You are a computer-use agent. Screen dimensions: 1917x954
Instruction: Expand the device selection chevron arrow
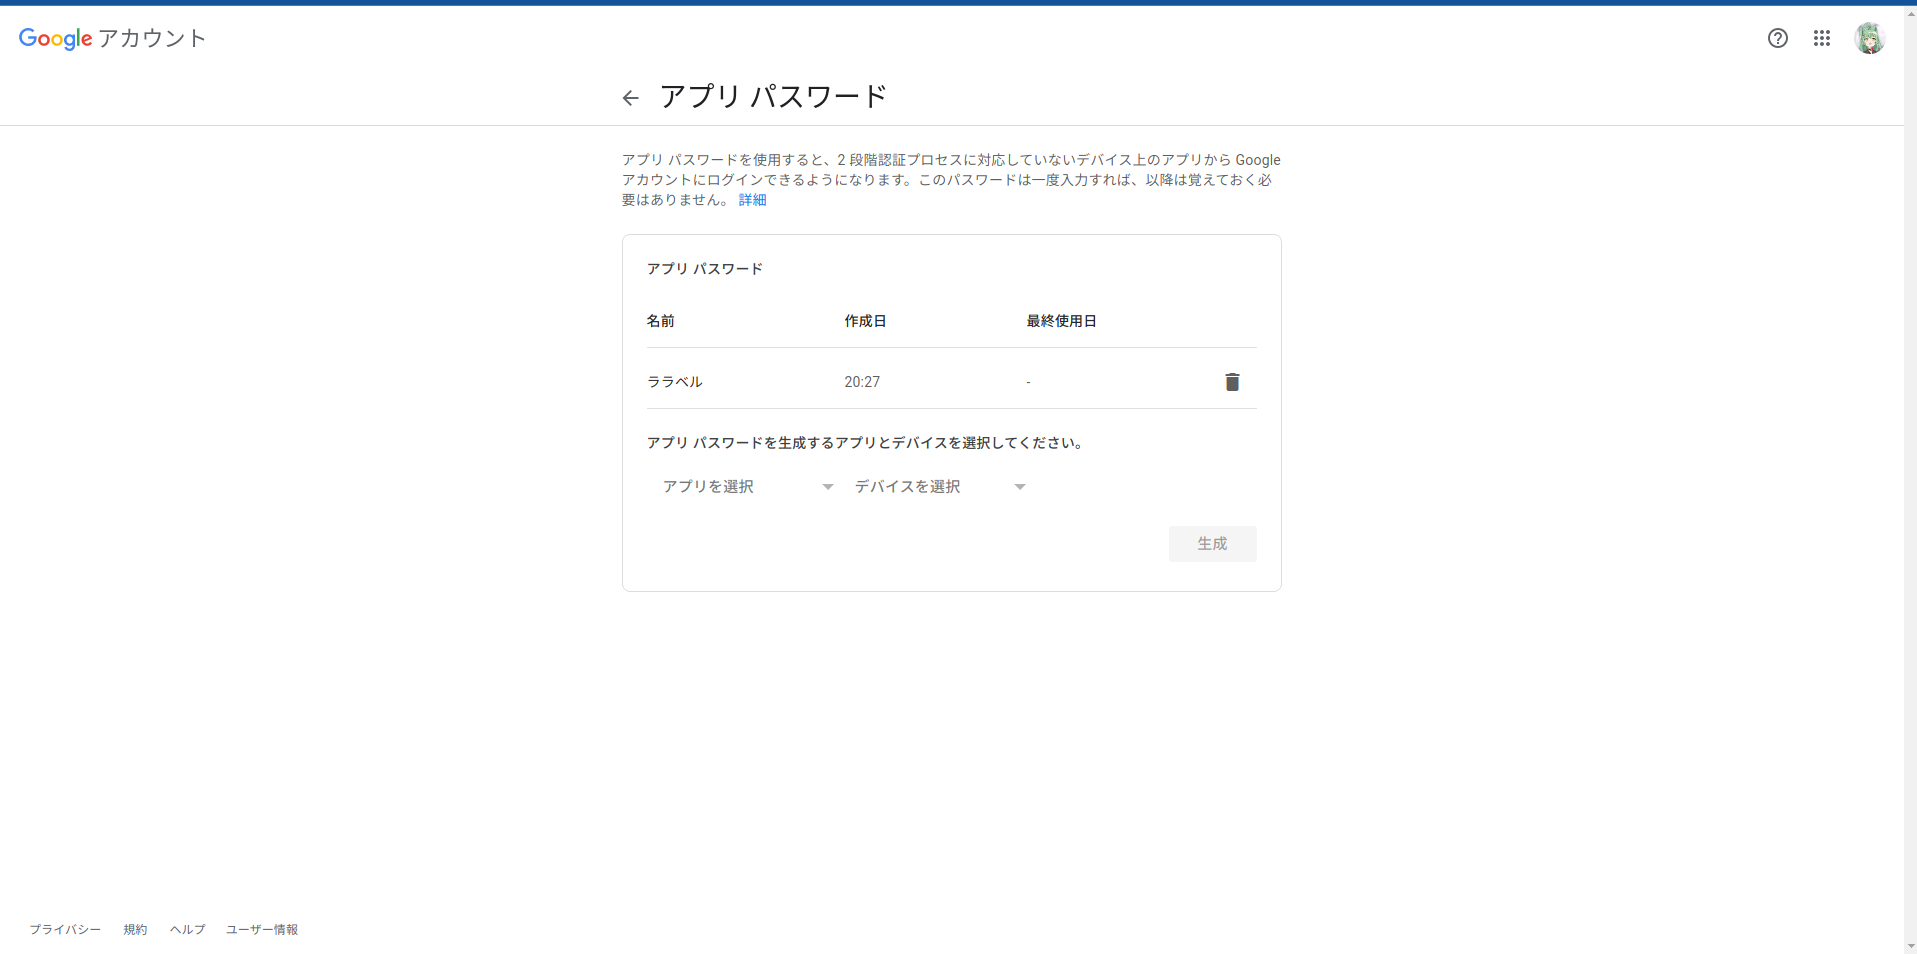[x=1019, y=486]
